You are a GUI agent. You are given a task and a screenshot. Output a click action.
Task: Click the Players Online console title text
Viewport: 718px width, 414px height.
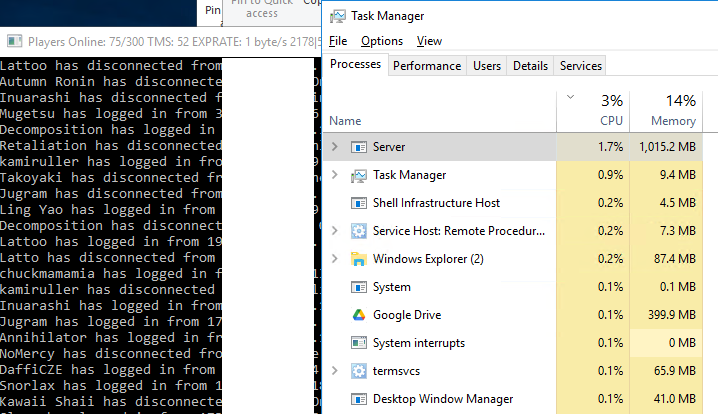point(174,42)
